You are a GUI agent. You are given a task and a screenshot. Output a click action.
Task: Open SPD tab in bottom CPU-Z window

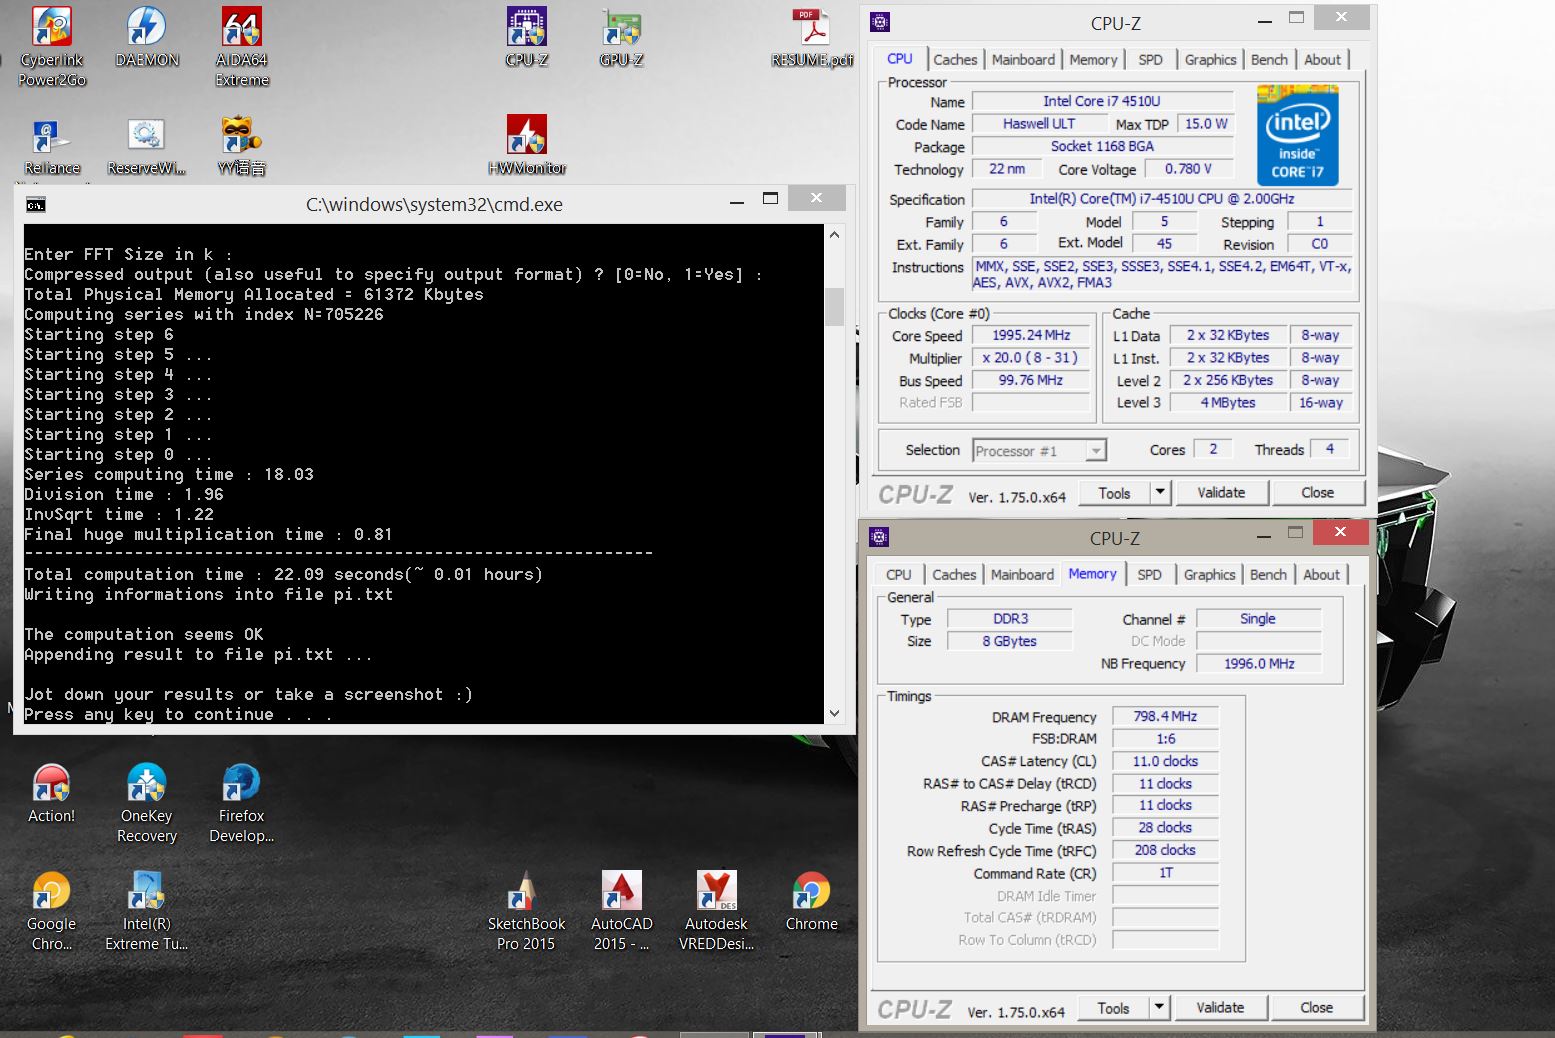(1149, 575)
